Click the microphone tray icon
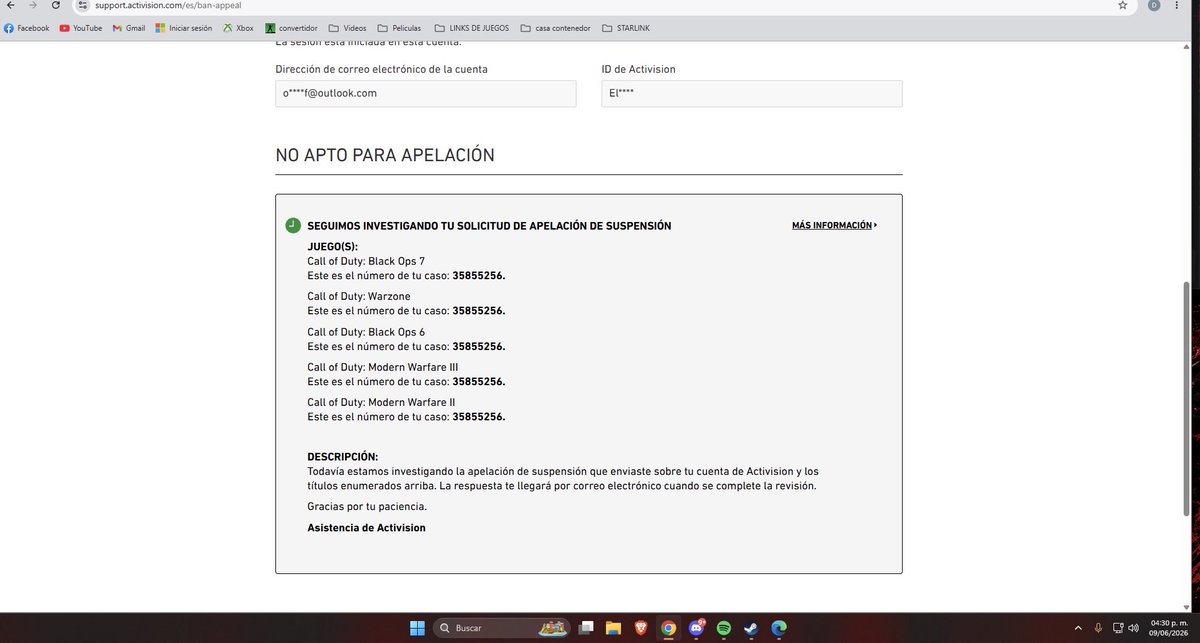Viewport: 1200px width, 643px height. pos(1098,628)
